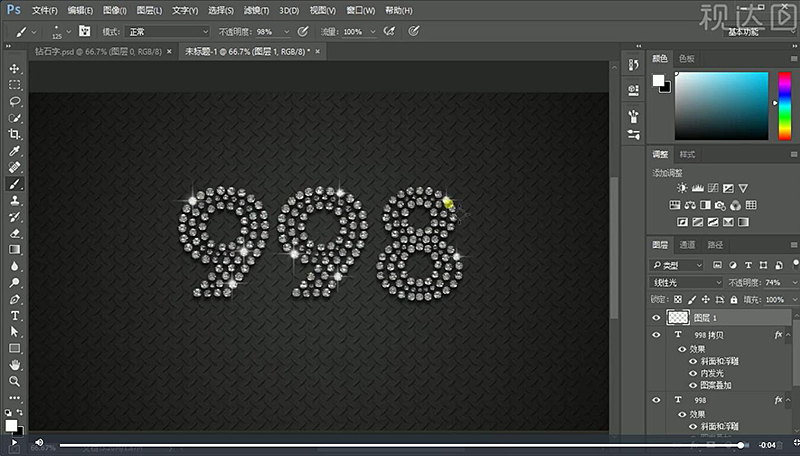800x456 pixels.
Task: Select the History Brush tool
Action: tap(14, 217)
